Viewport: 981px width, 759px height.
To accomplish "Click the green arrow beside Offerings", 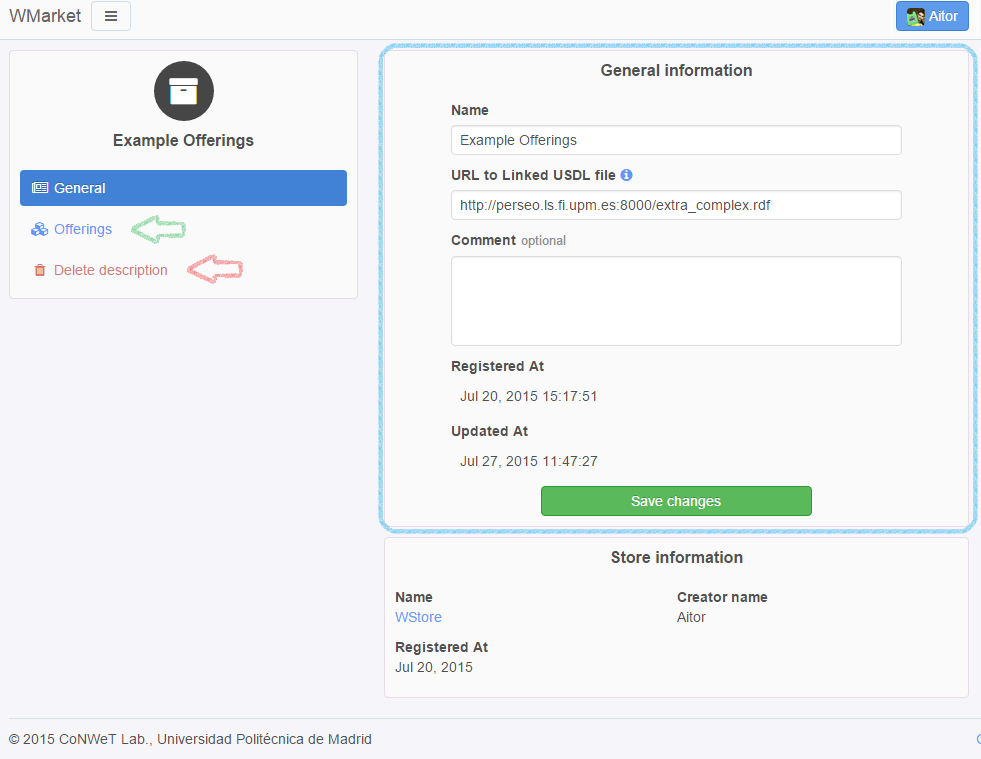I will [x=159, y=229].
